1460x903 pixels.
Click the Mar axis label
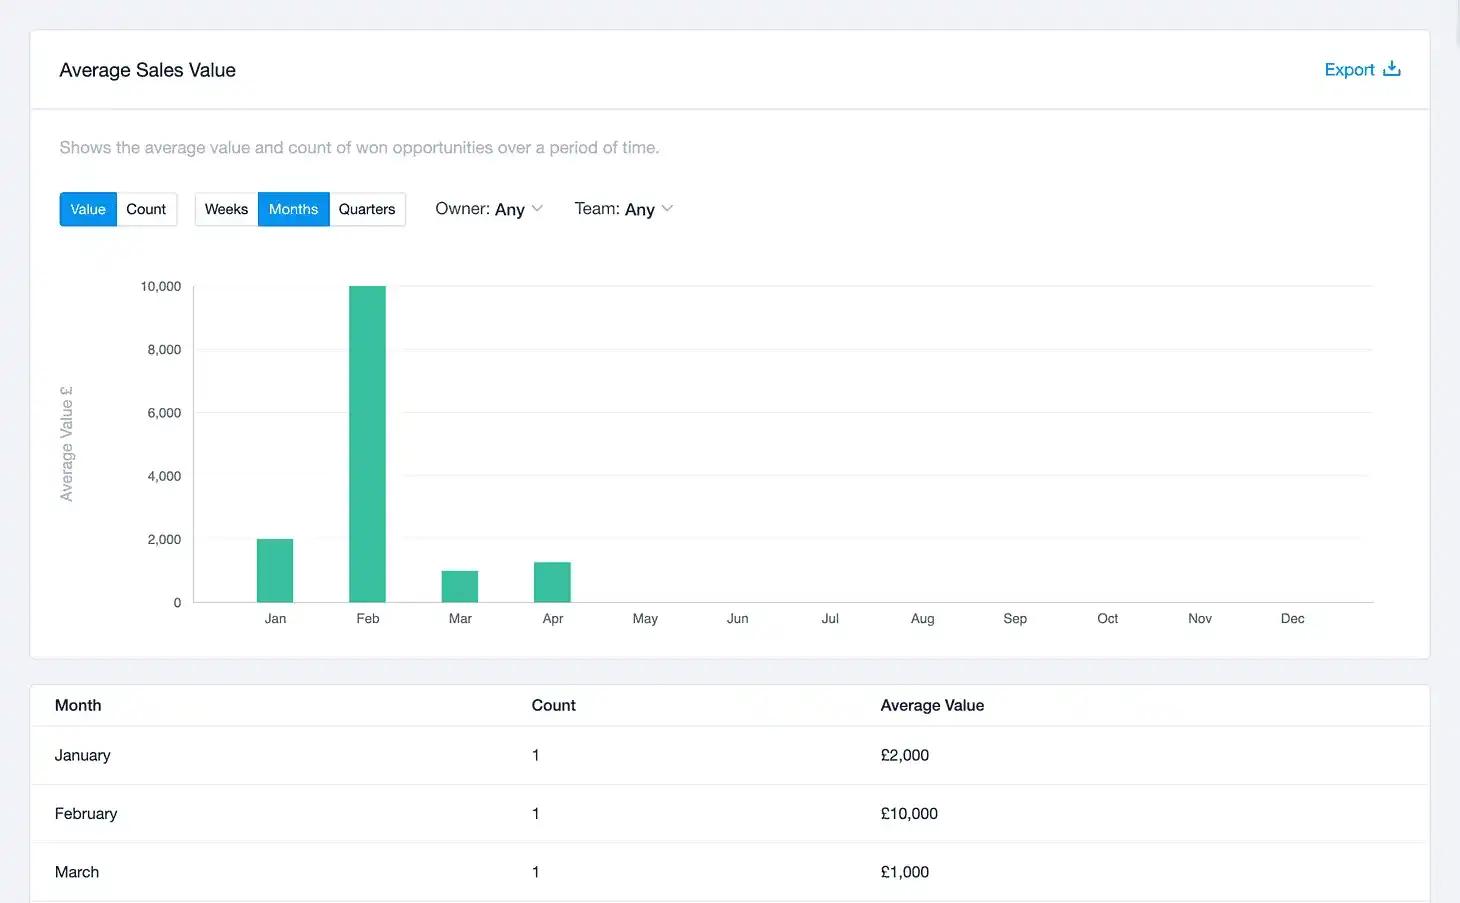(460, 618)
